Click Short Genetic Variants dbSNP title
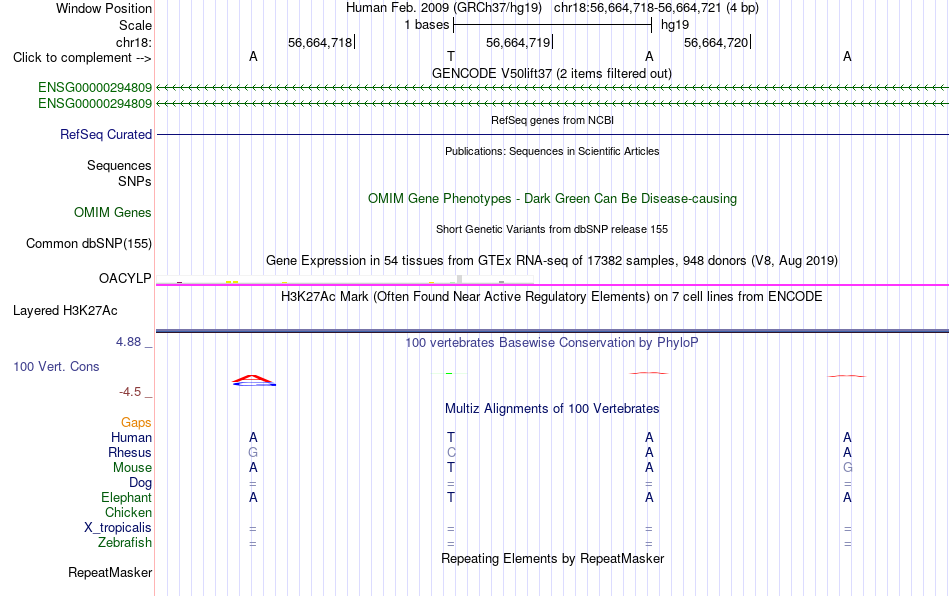This screenshot has height=596, width=950. click(552, 229)
